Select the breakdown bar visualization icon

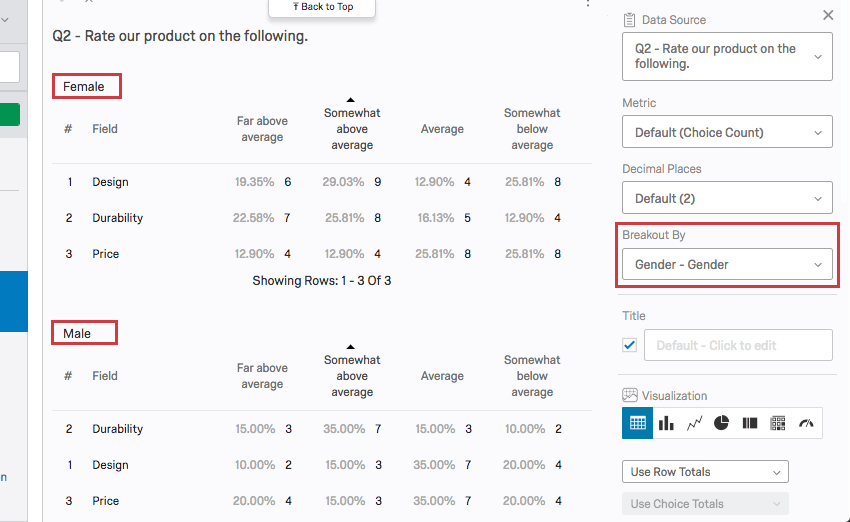click(750, 423)
